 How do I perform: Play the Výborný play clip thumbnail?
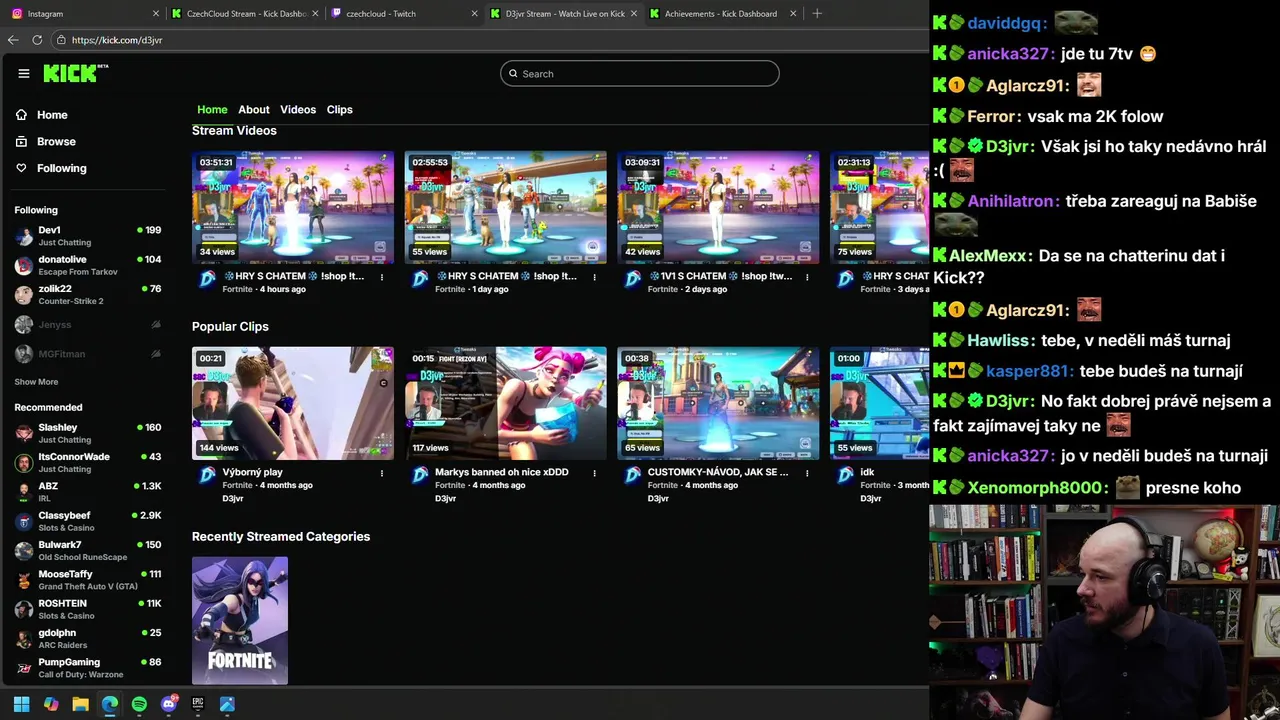(x=293, y=403)
